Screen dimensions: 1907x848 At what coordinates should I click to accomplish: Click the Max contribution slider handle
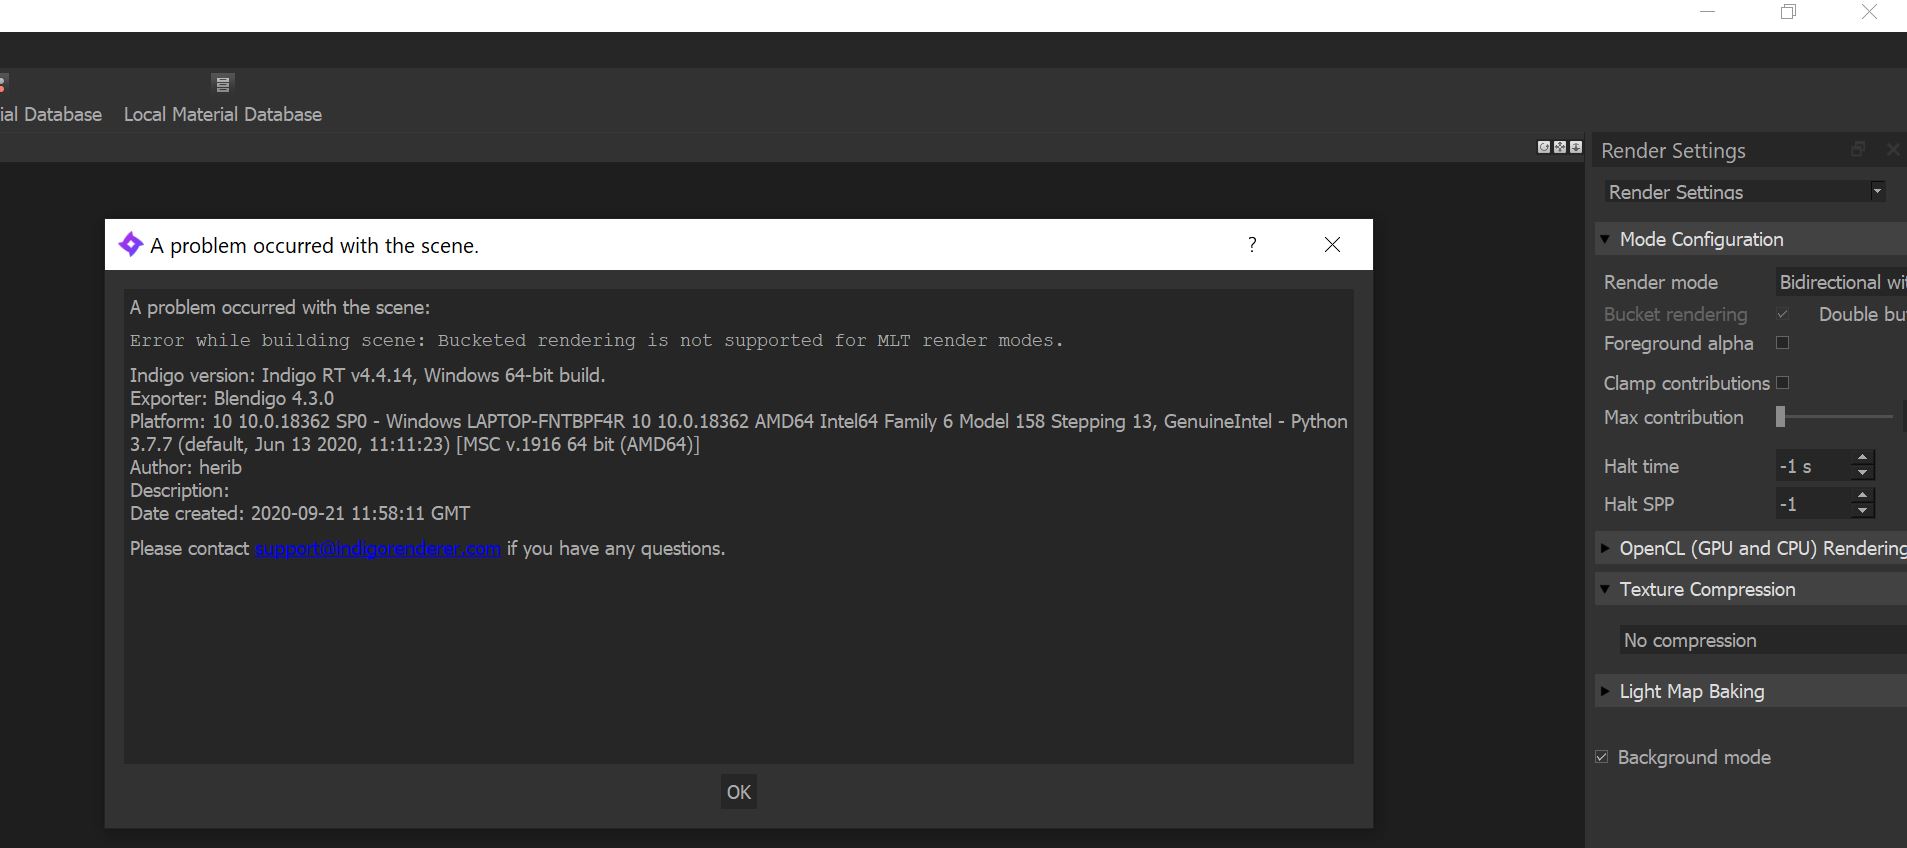[x=1780, y=417]
